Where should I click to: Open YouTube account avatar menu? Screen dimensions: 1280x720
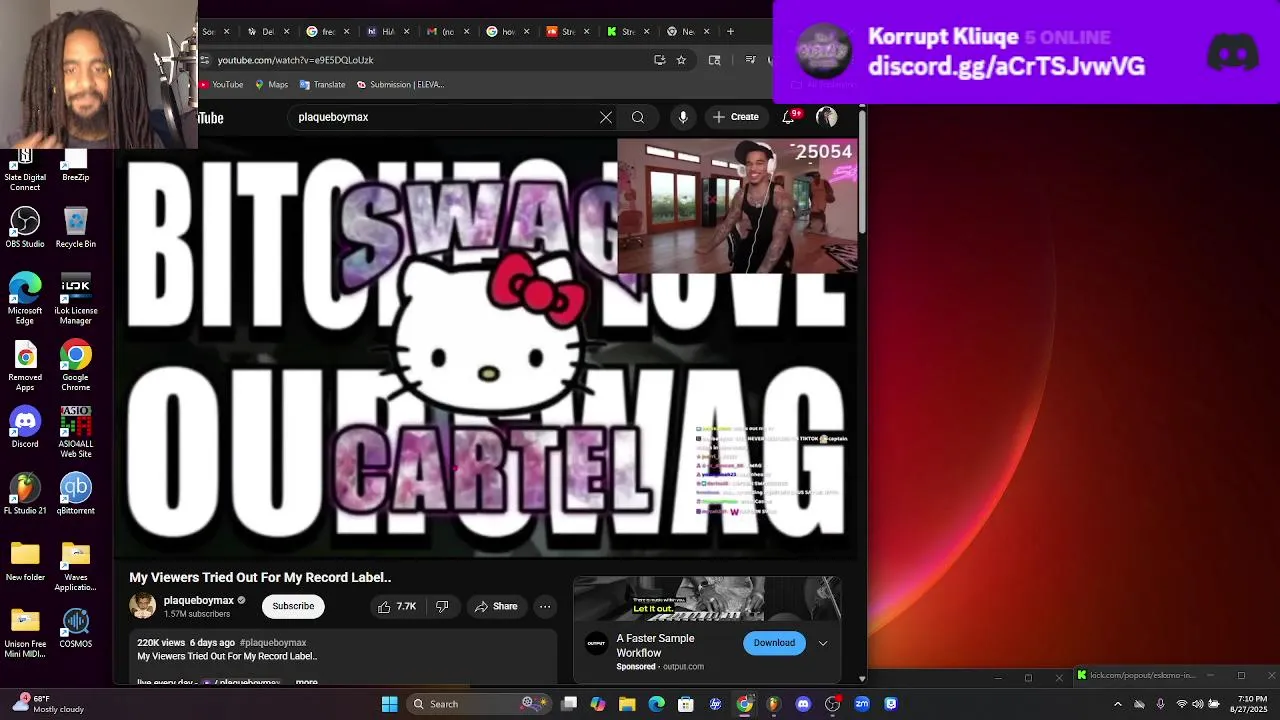click(x=827, y=117)
